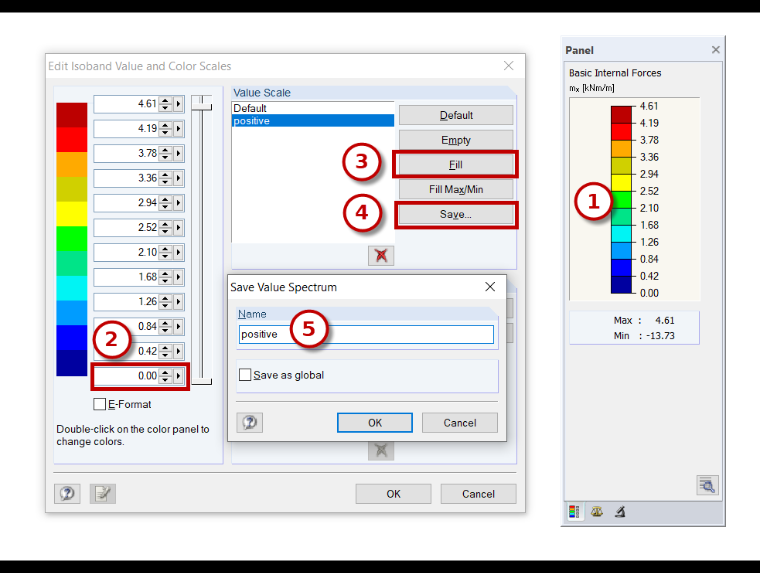Screen dimensions: 760x573
Task: Click the green band in Panel legend
Action: [621, 199]
